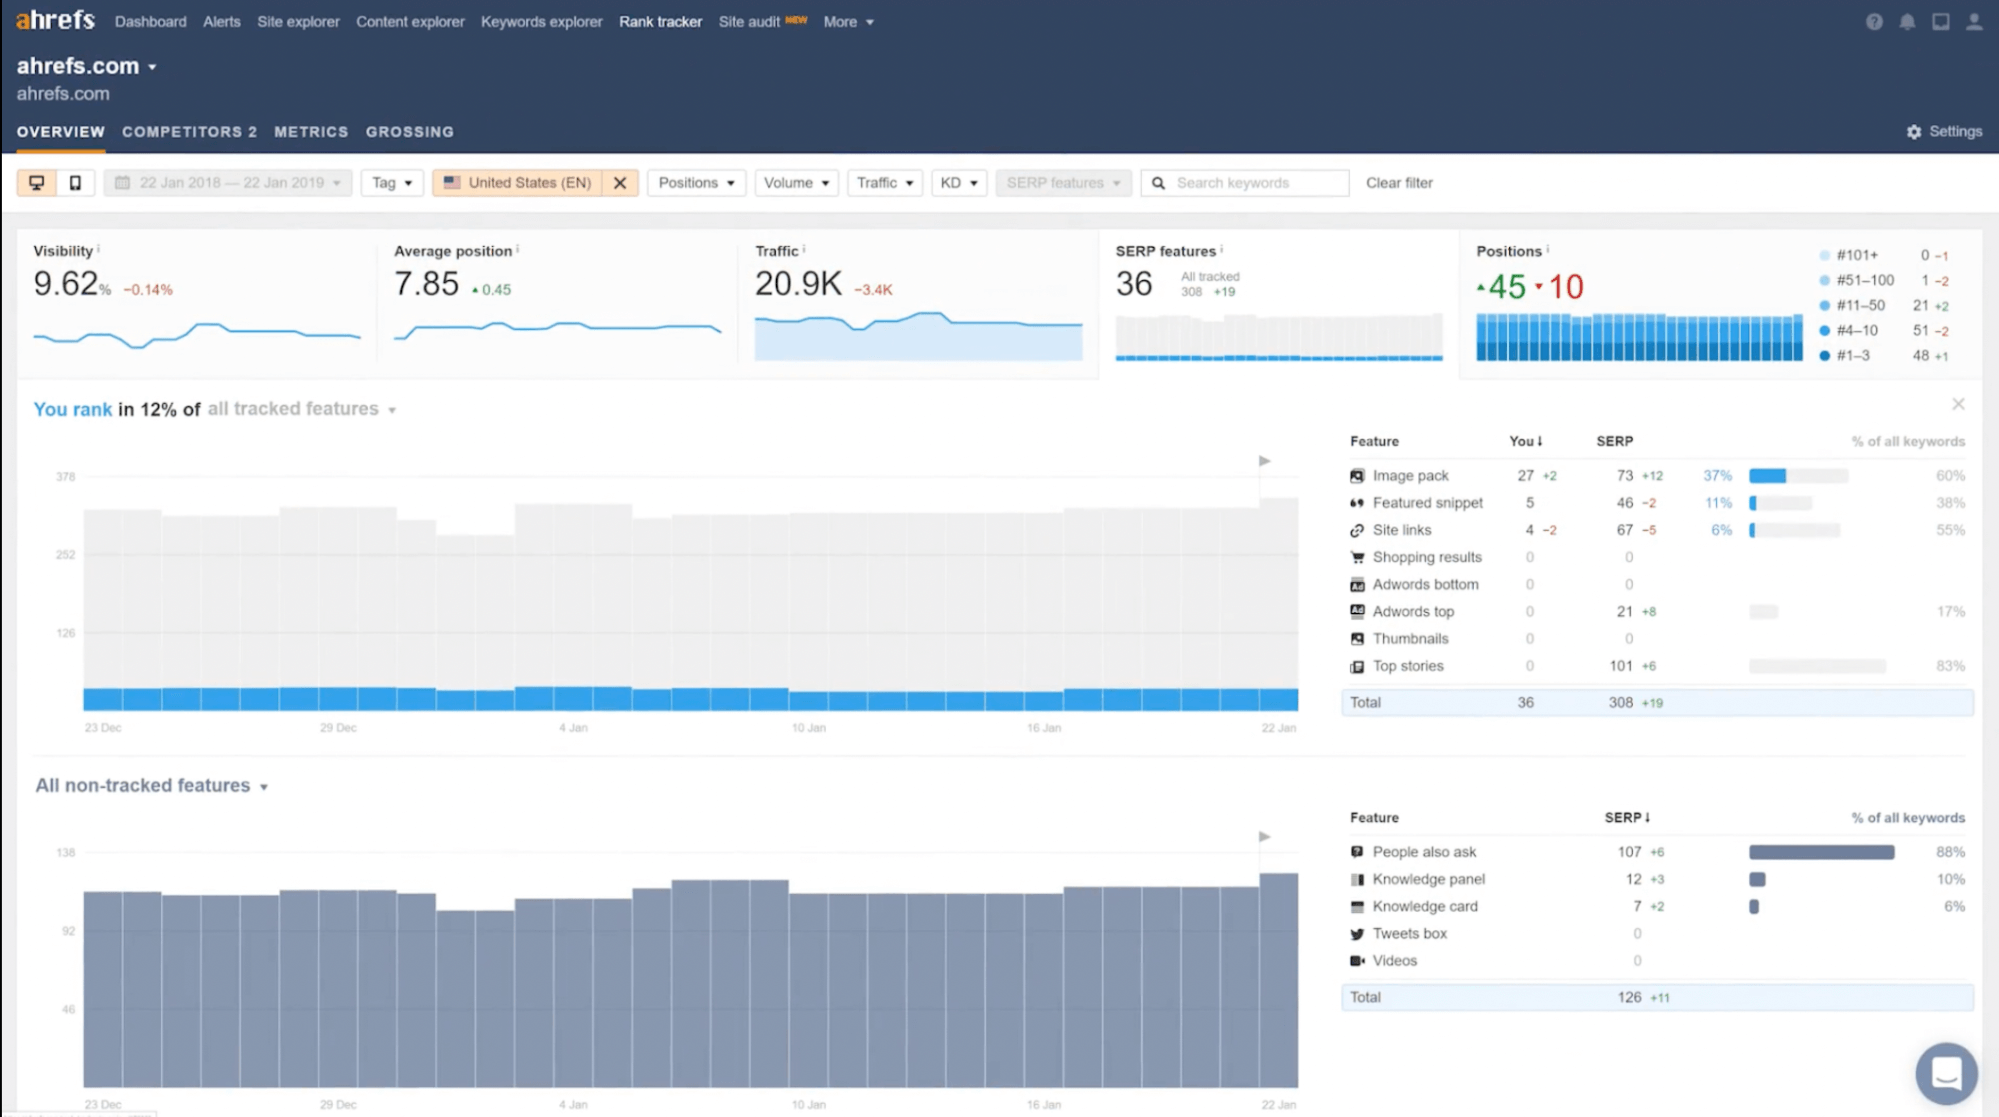This screenshot has height=1117, width=1999.
Task: Click the Image pack feature icon
Action: pyautogui.click(x=1357, y=476)
